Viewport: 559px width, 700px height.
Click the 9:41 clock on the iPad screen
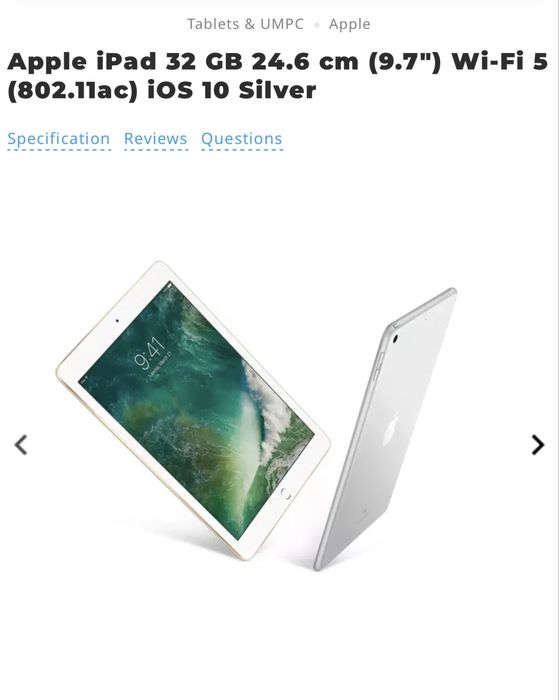tap(148, 353)
